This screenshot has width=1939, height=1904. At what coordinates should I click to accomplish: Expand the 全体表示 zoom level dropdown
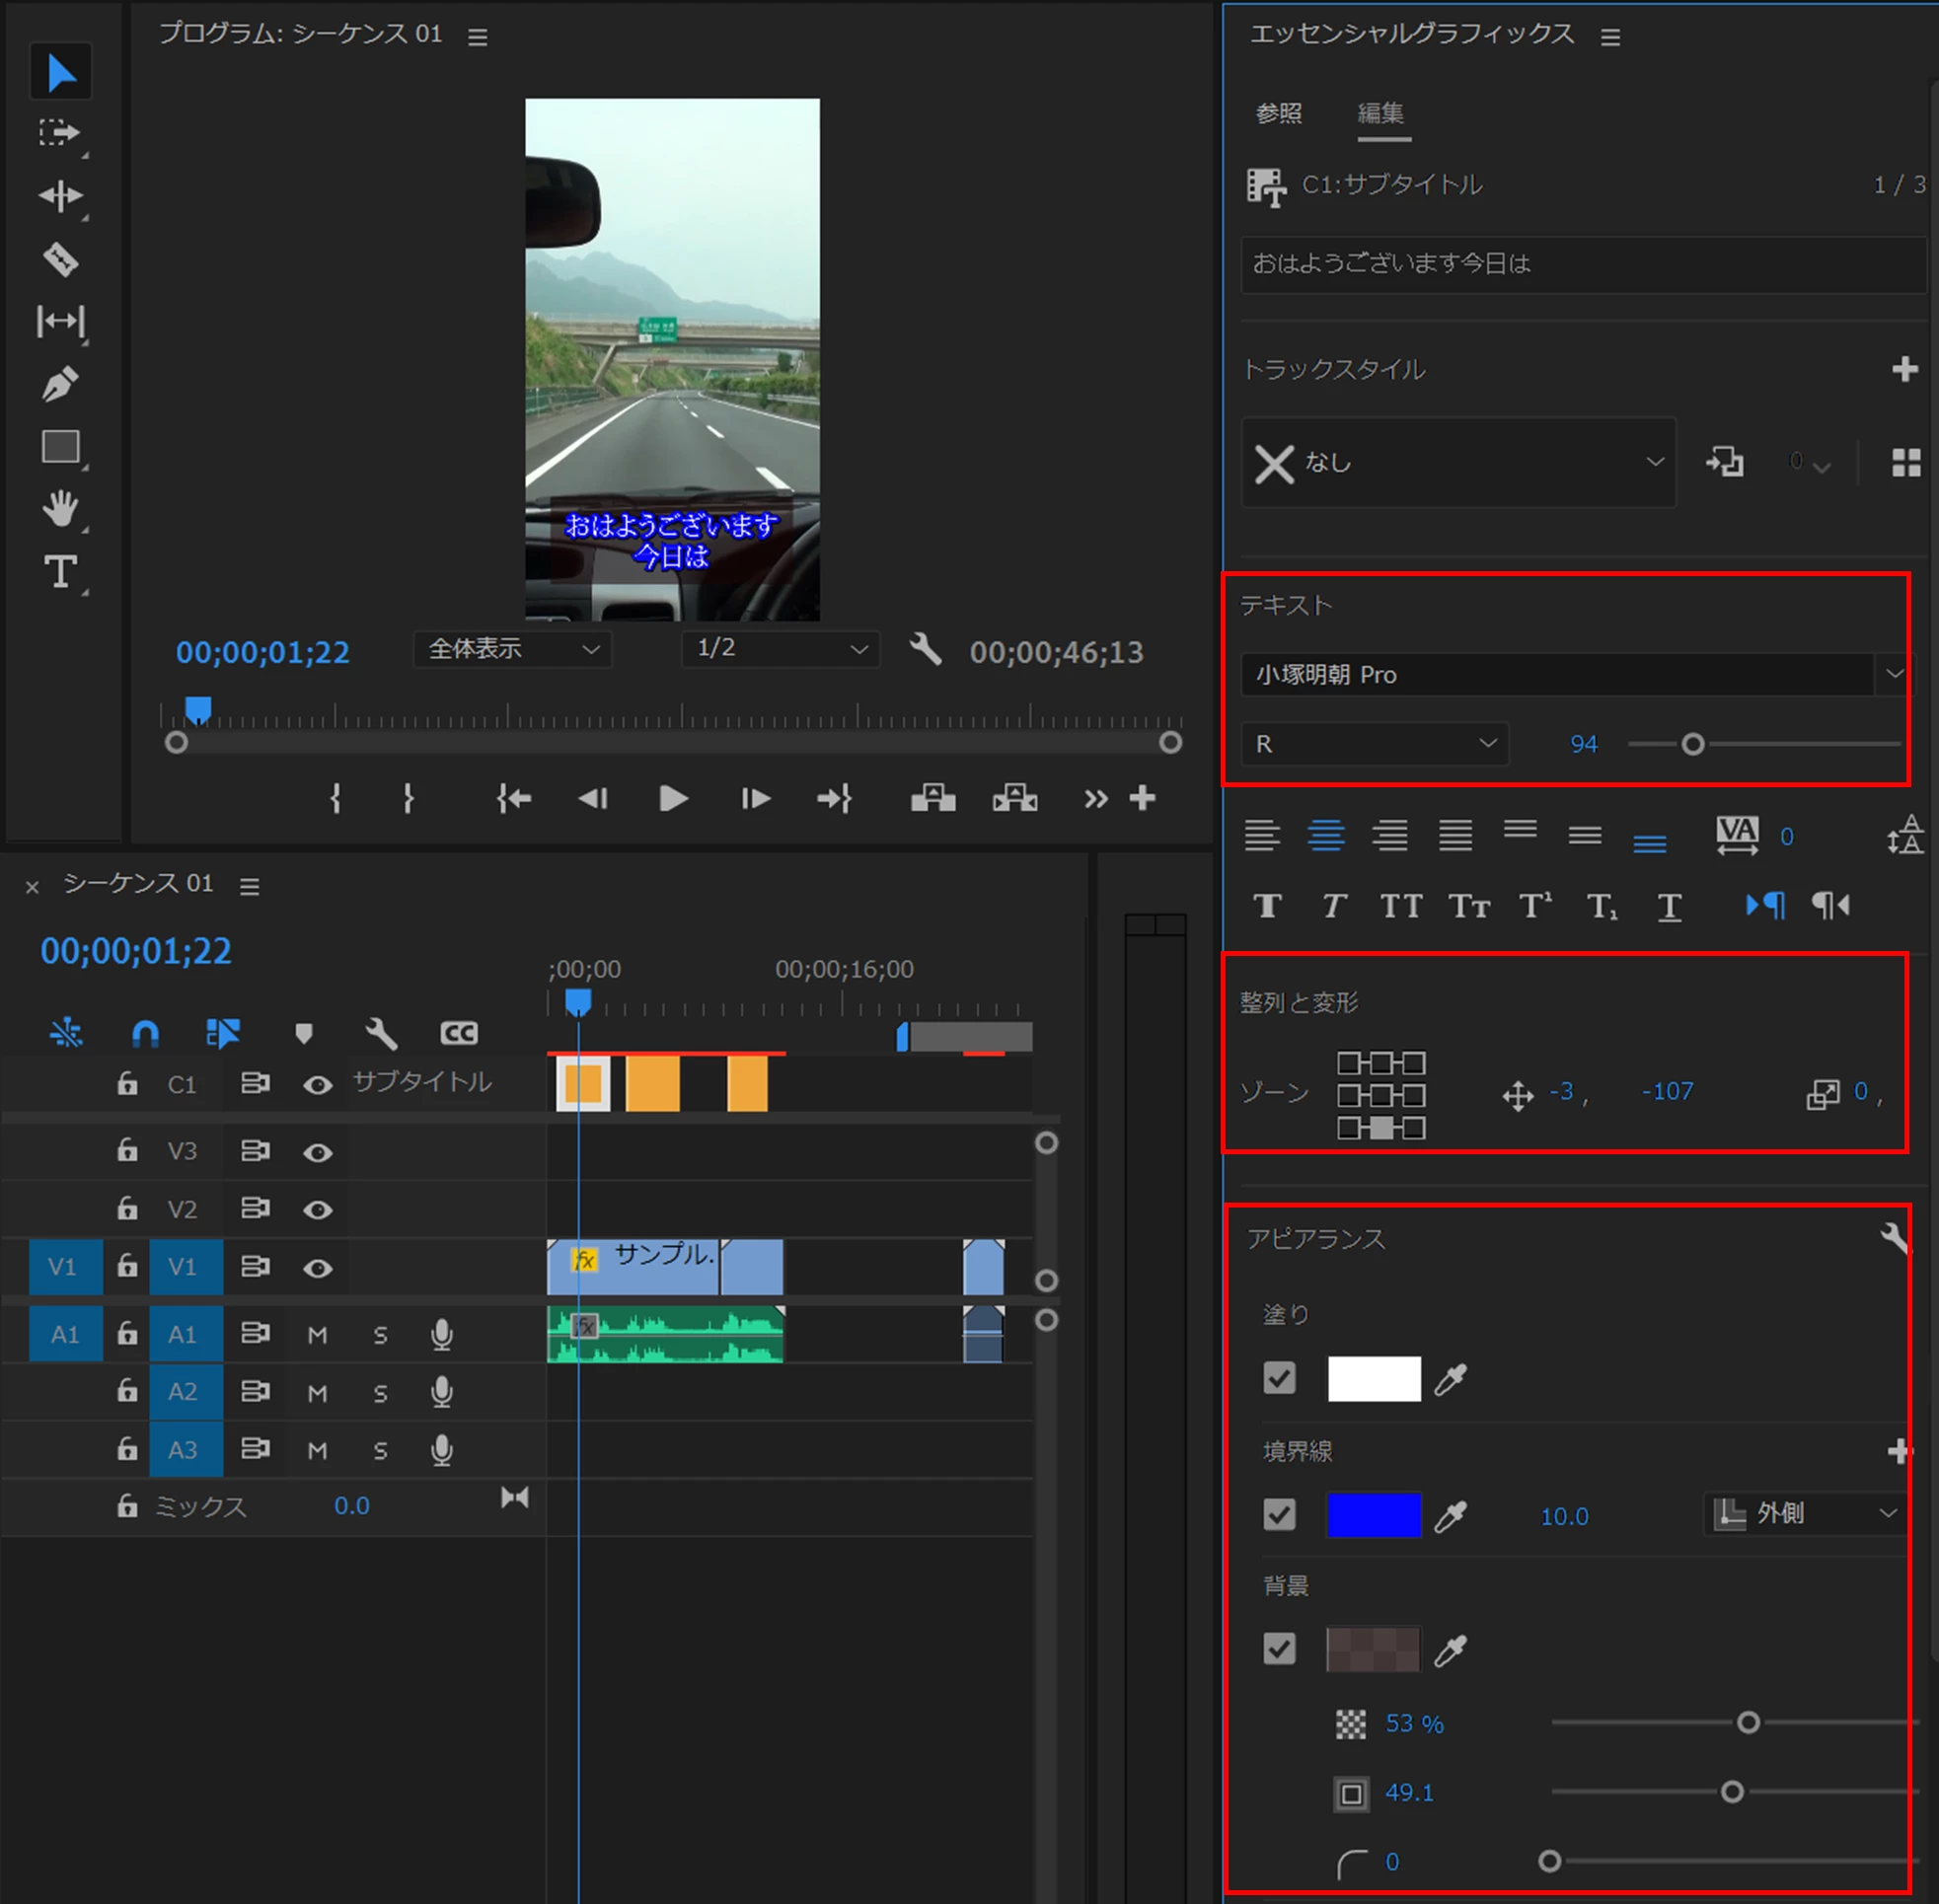coord(512,649)
